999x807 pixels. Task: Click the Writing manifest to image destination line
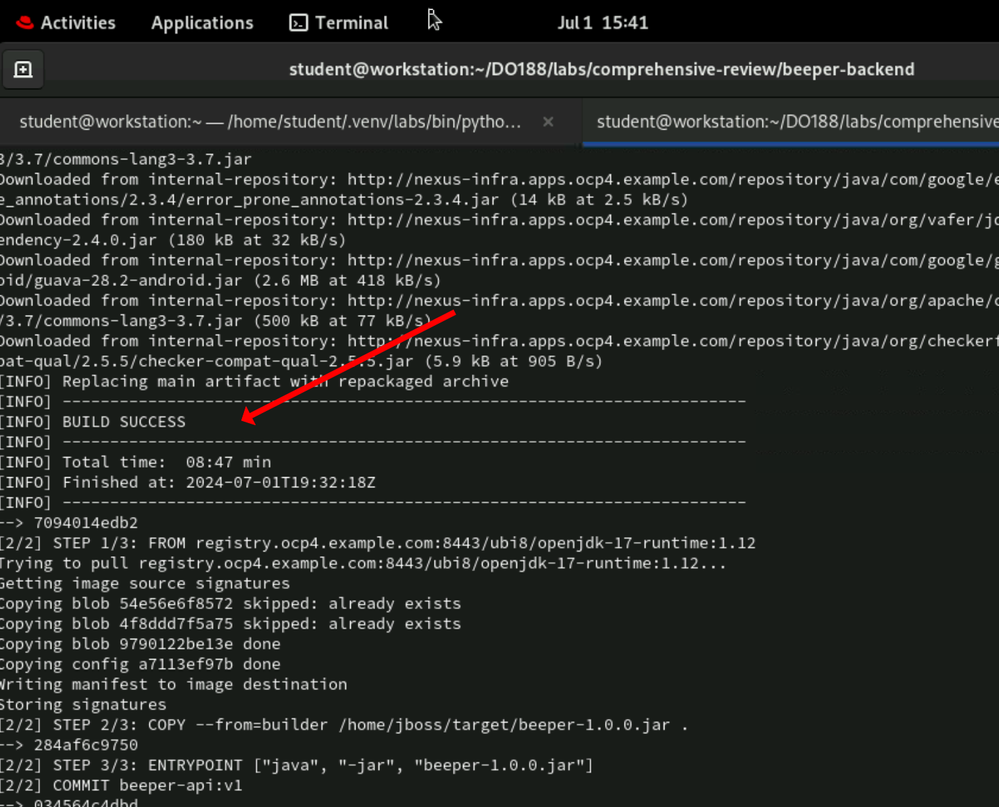click(x=173, y=684)
